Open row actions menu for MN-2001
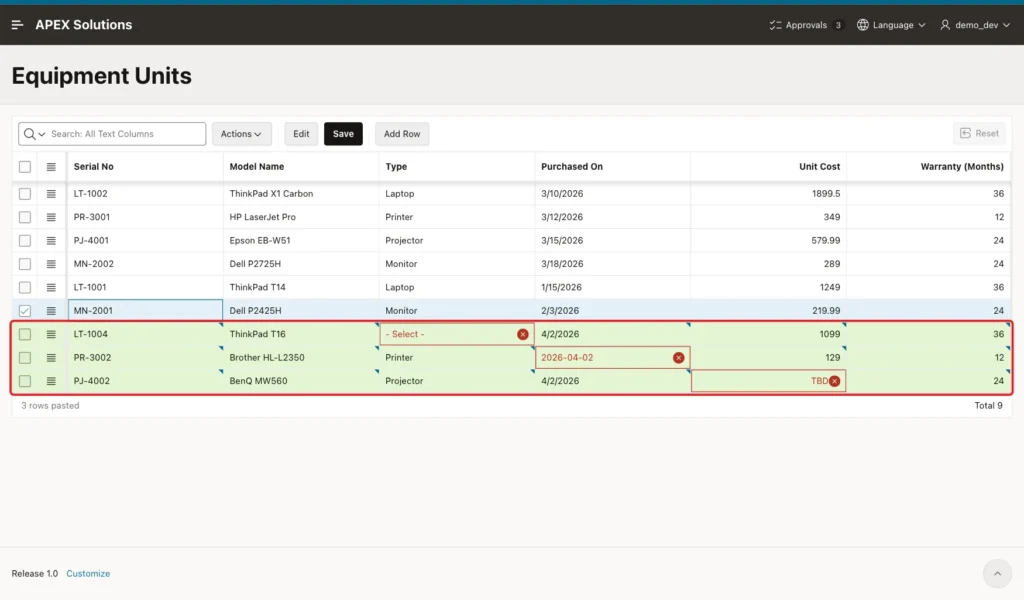The width and height of the screenshot is (1024, 600). click(x=51, y=311)
